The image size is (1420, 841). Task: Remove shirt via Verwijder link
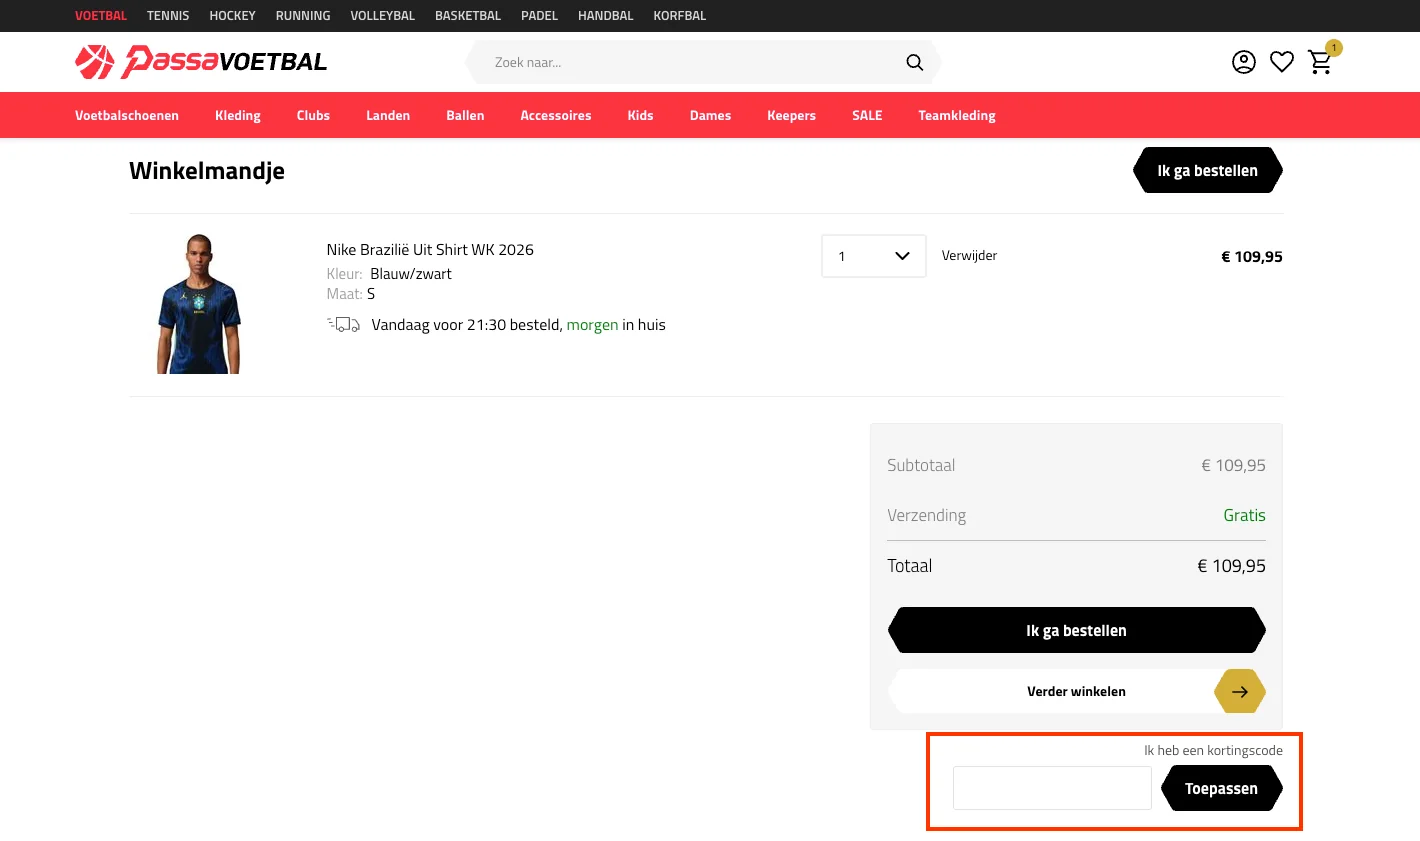pyautogui.click(x=969, y=256)
